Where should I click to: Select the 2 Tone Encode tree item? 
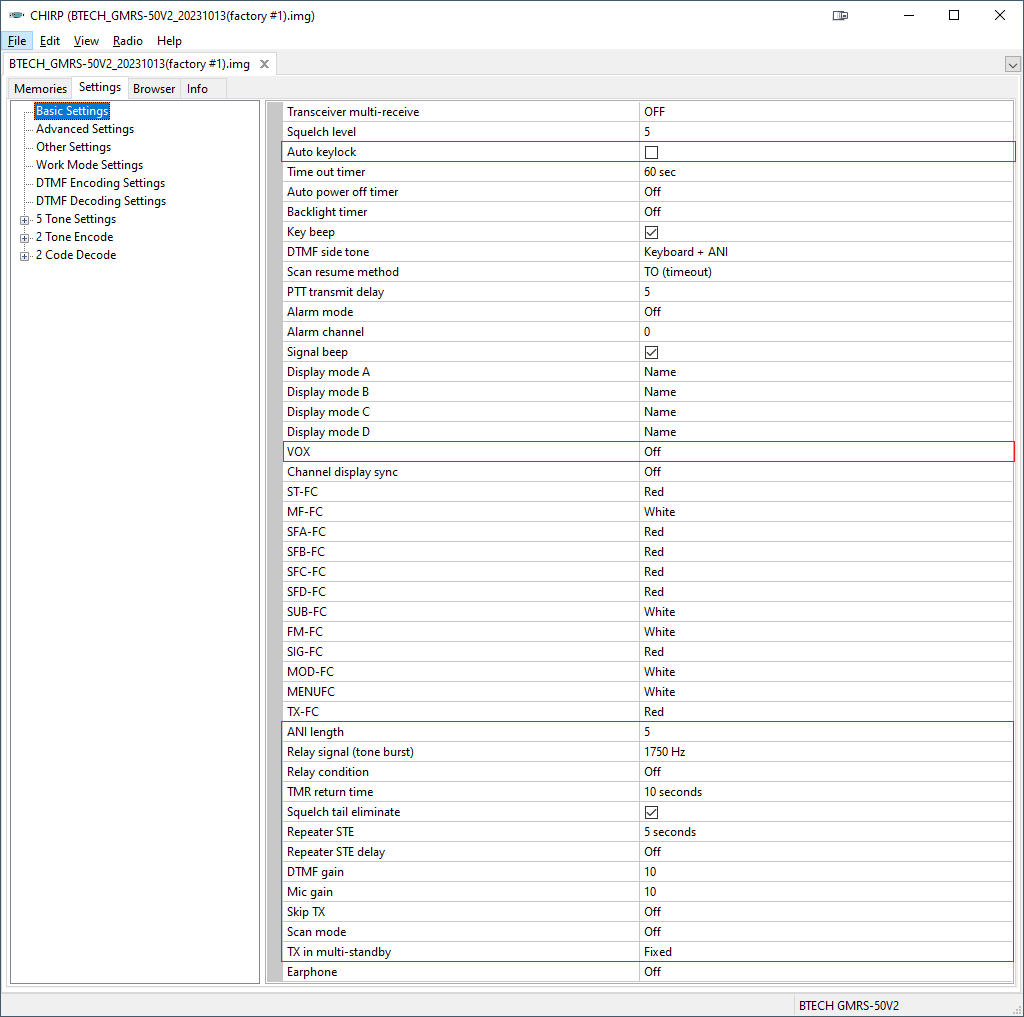tap(74, 237)
